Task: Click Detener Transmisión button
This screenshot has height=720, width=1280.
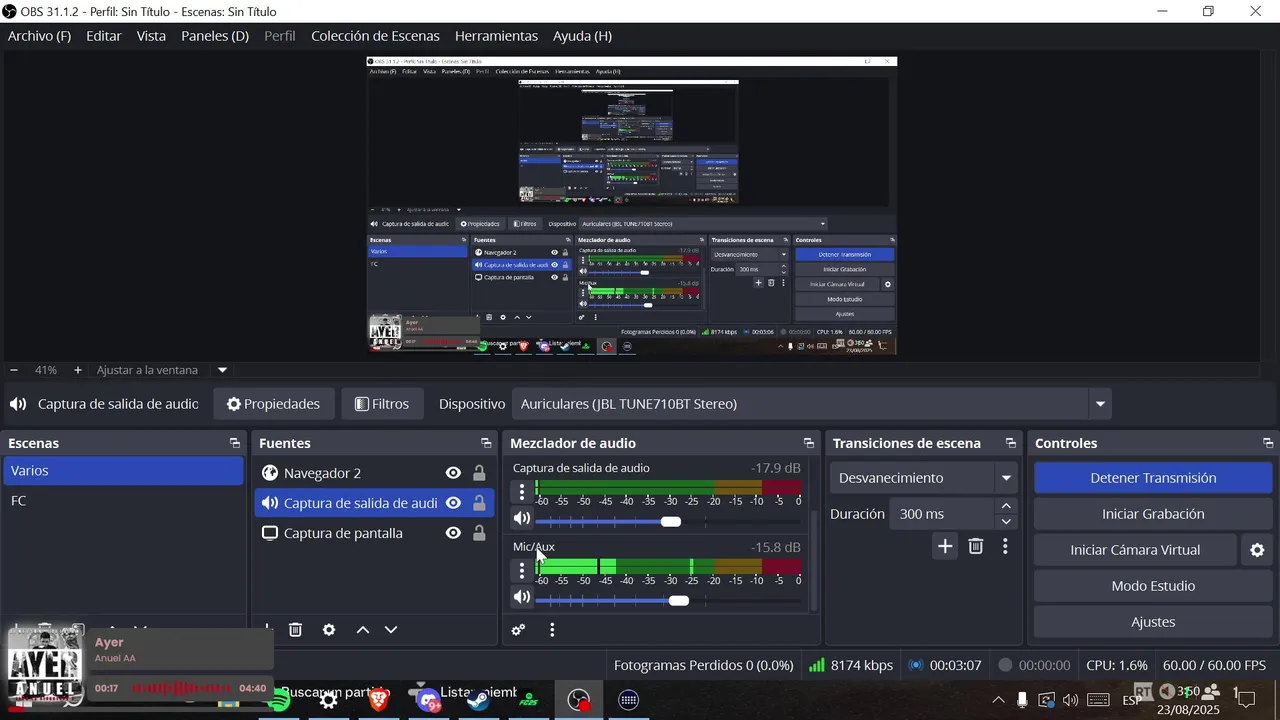Action: tap(1153, 478)
